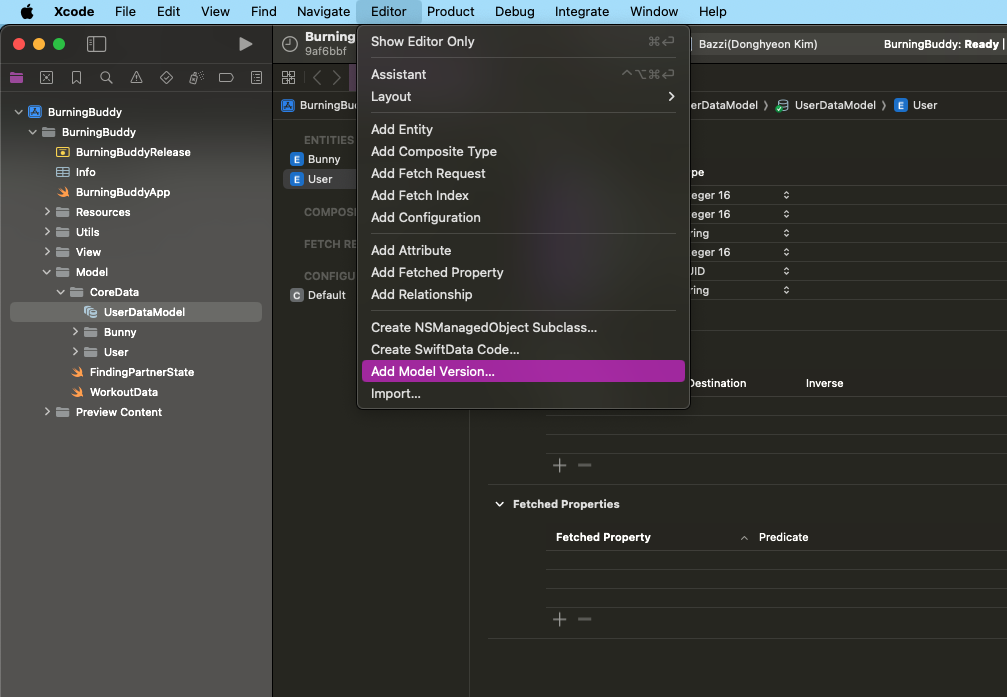Open the UUID type dropdown
Viewport: 1007px width, 697px height.
786,271
